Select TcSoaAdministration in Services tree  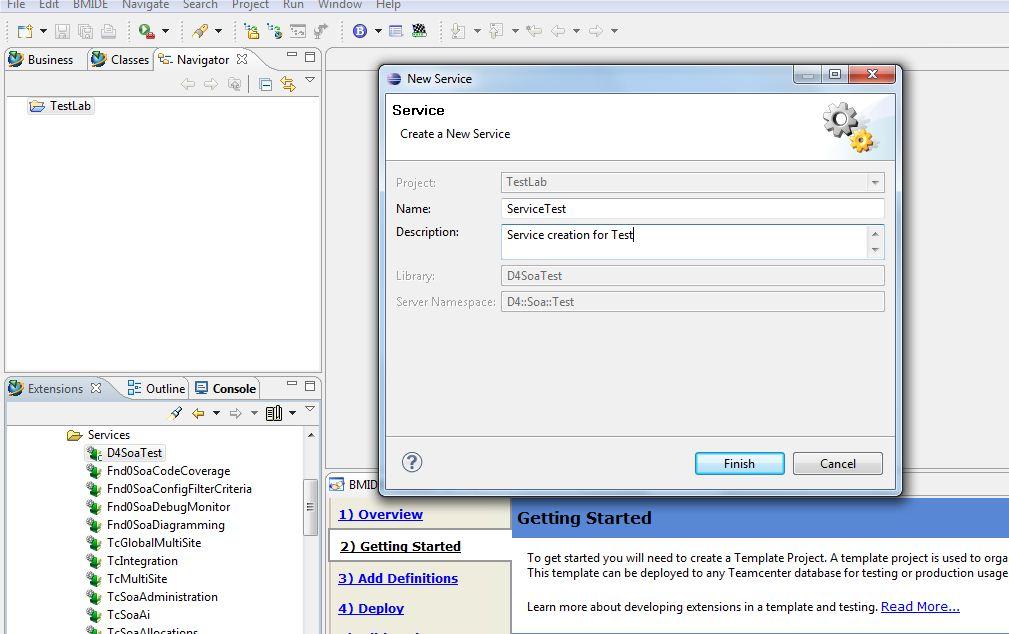(162, 597)
